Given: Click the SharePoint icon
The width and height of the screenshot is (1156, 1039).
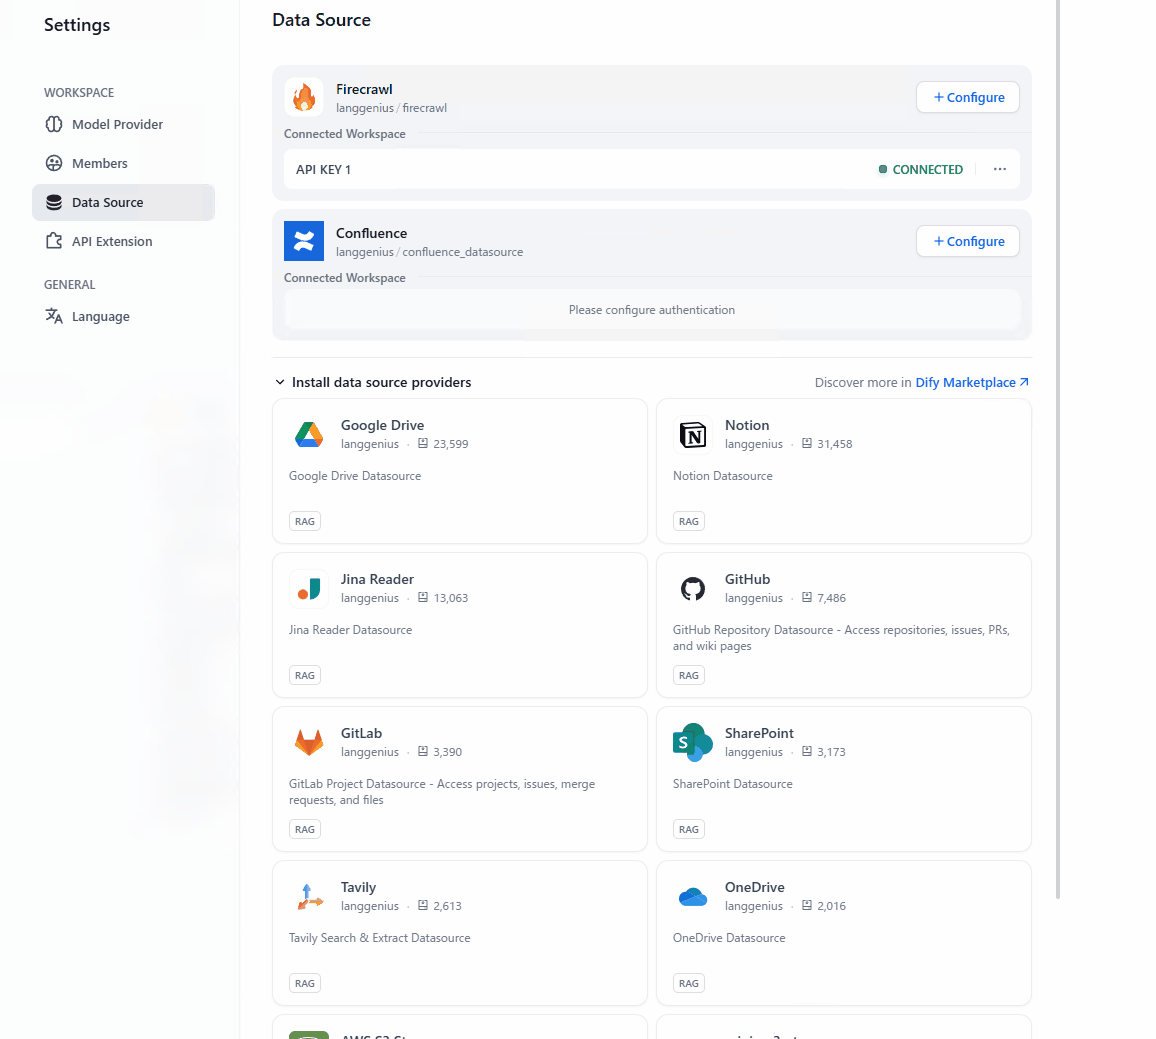Looking at the screenshot, I should tap(693, 742).
